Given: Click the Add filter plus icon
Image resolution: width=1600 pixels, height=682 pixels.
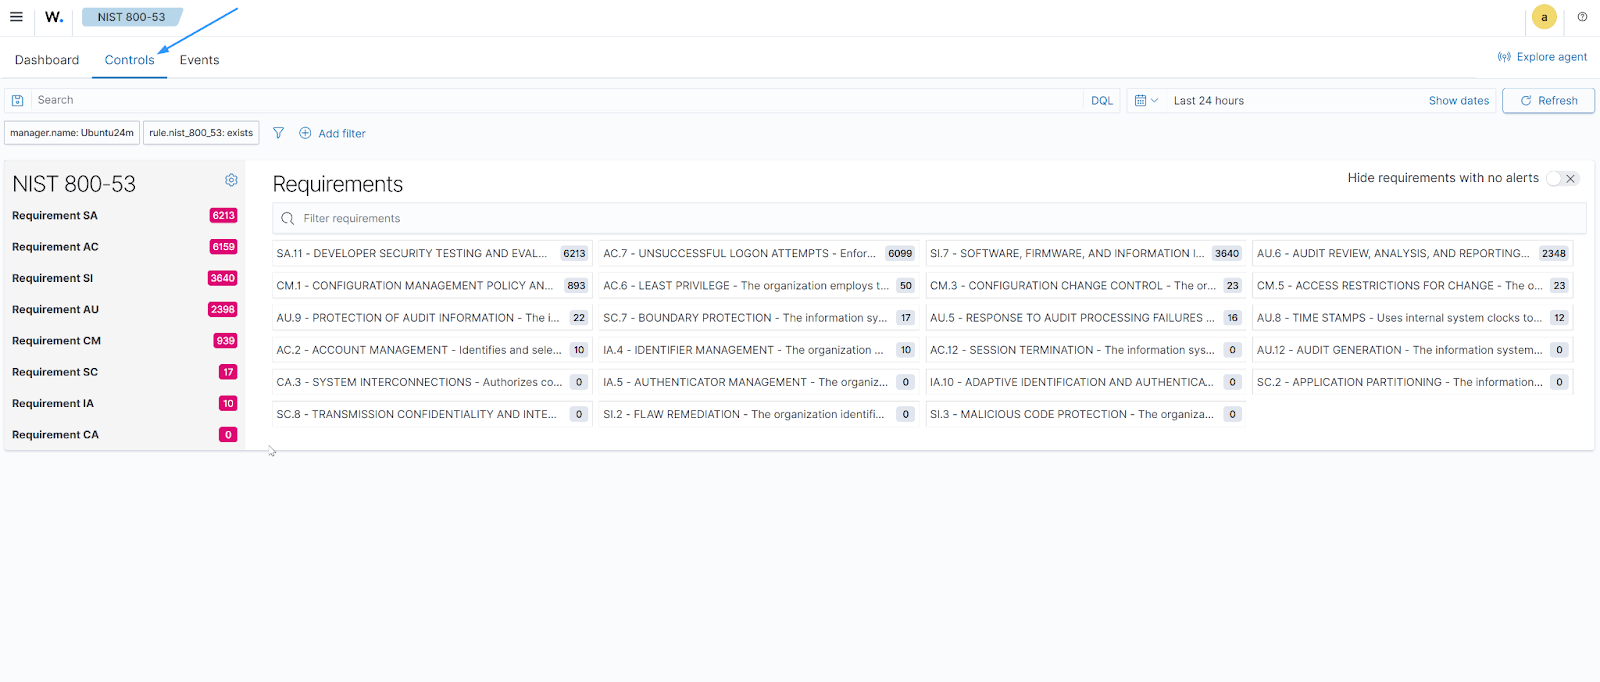Looking at the screenshot, I should pos(305,133).
